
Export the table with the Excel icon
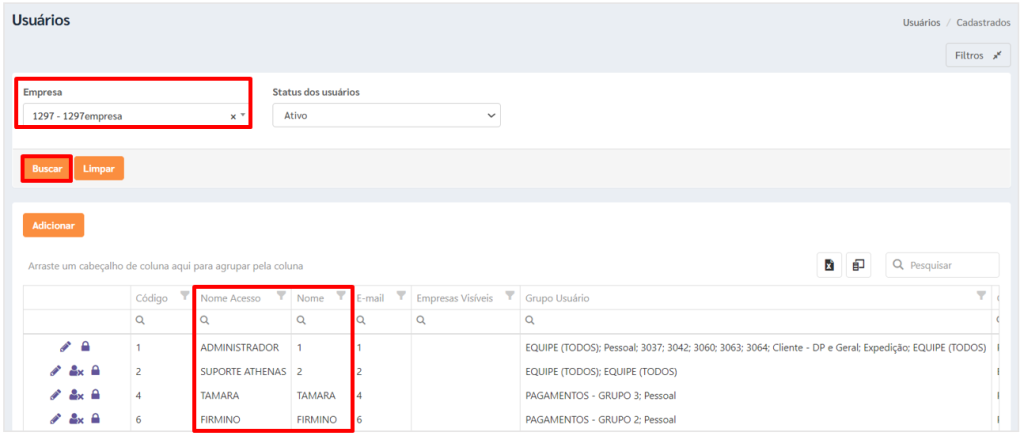[829, 265]
